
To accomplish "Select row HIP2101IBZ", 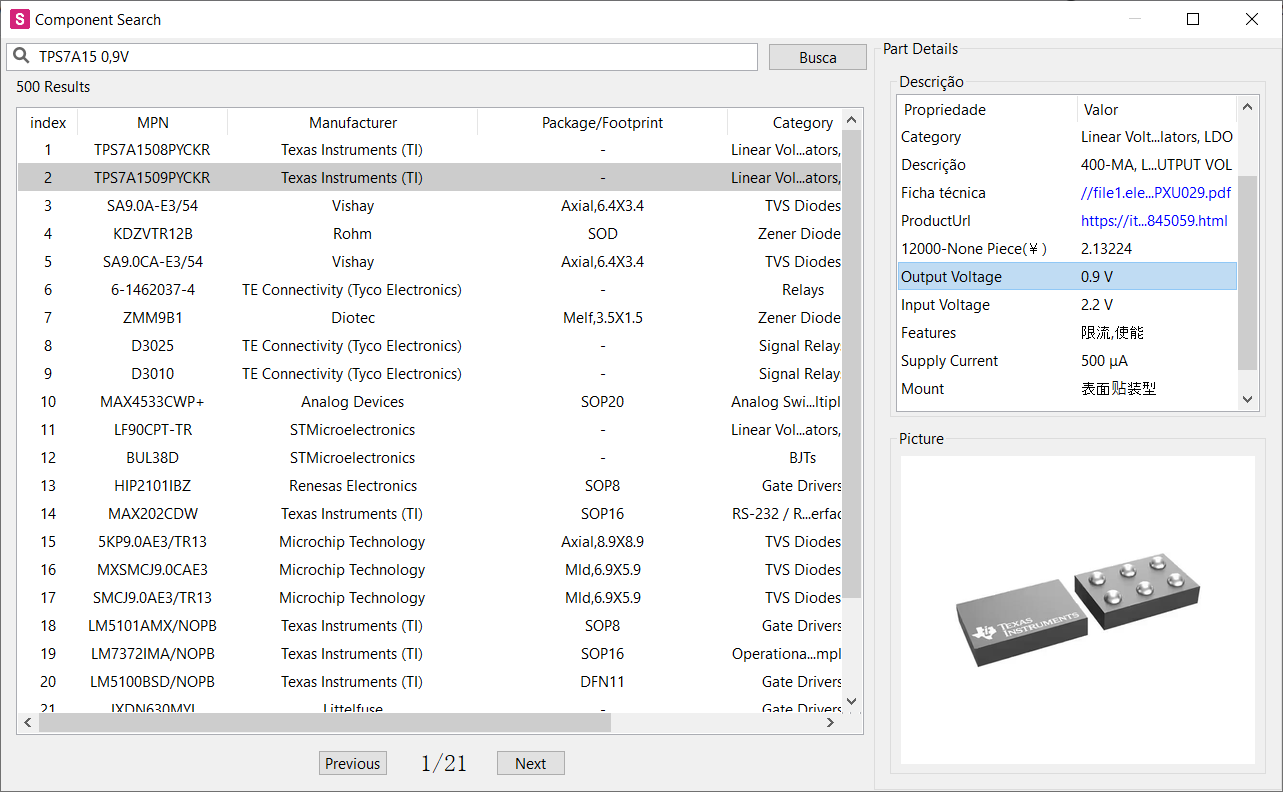I will coord(430,486).
